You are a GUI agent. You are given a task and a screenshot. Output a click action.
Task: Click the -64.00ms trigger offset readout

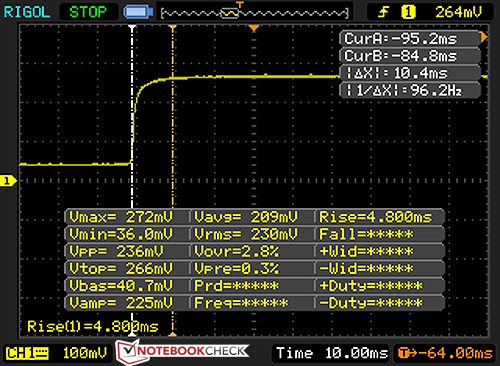445,353
